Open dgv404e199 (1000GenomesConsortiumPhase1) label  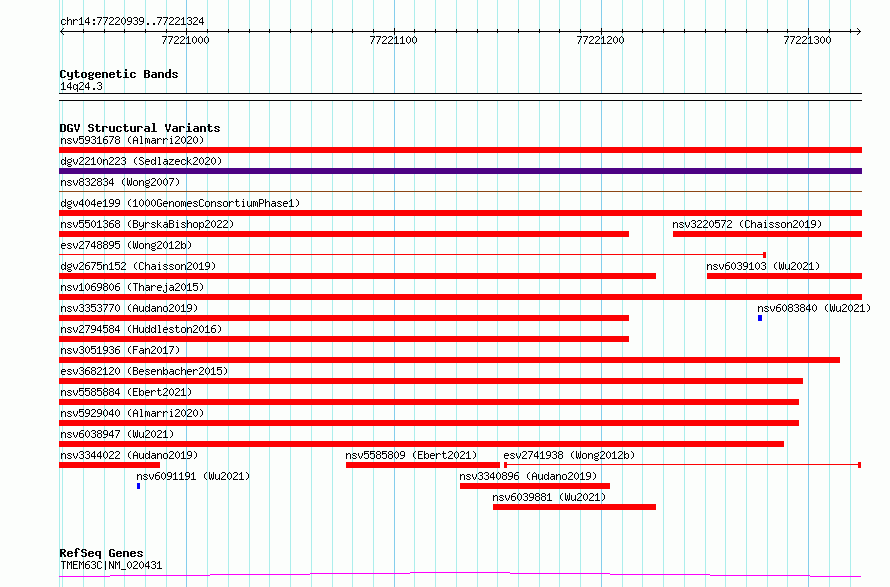pos(180,203)
